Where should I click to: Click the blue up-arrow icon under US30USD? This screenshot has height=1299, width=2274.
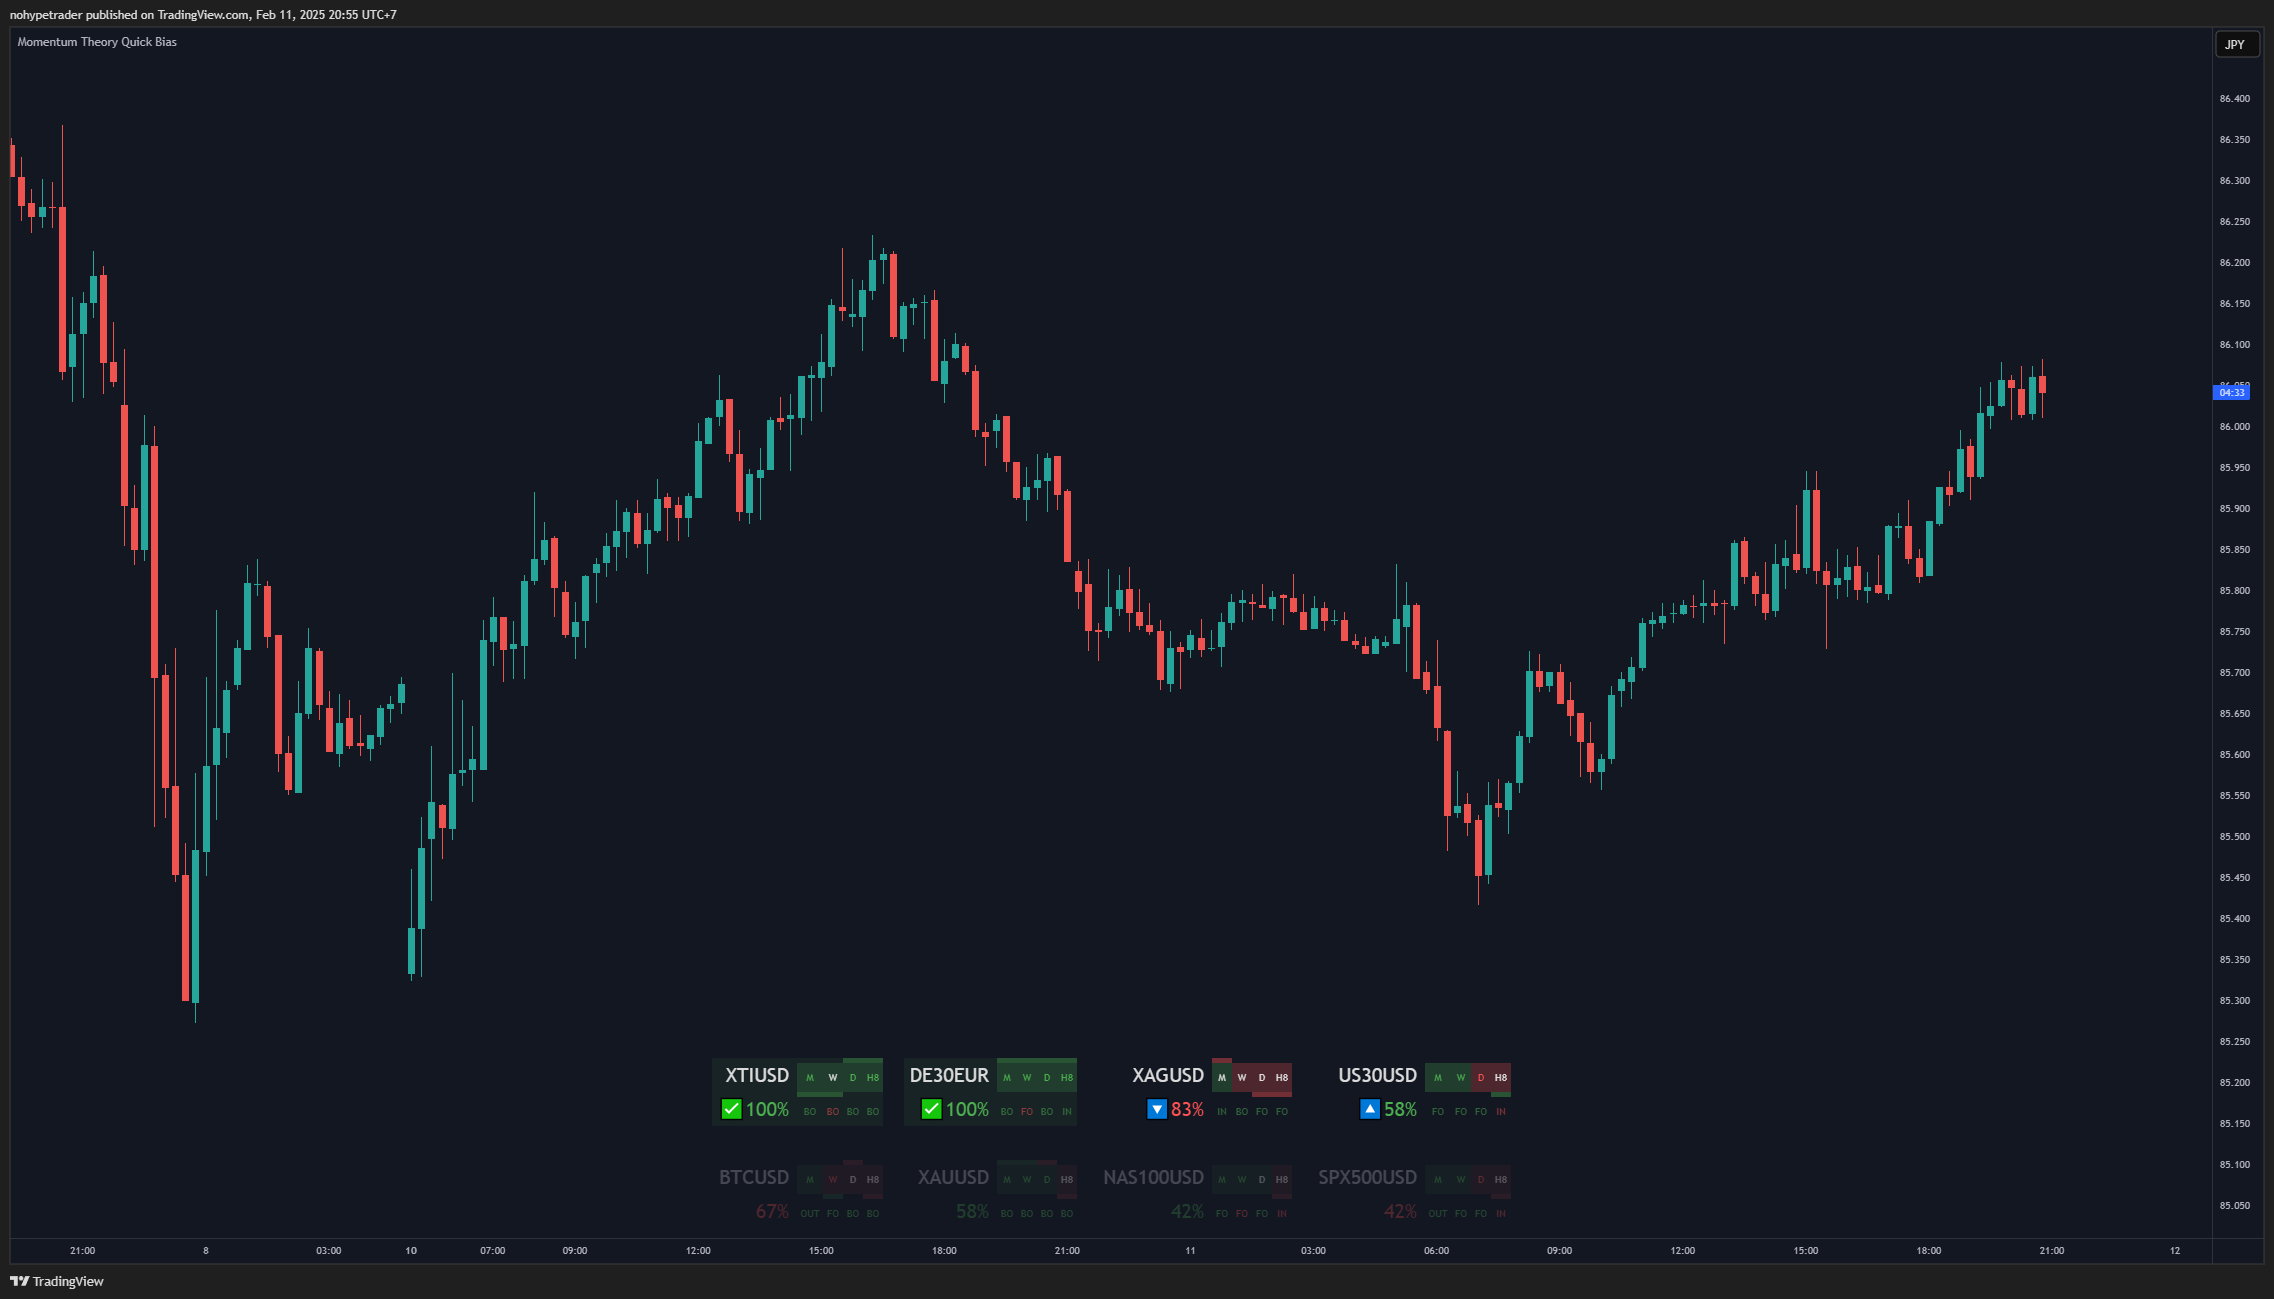pyautogui.click(x=1370, y=1109)
